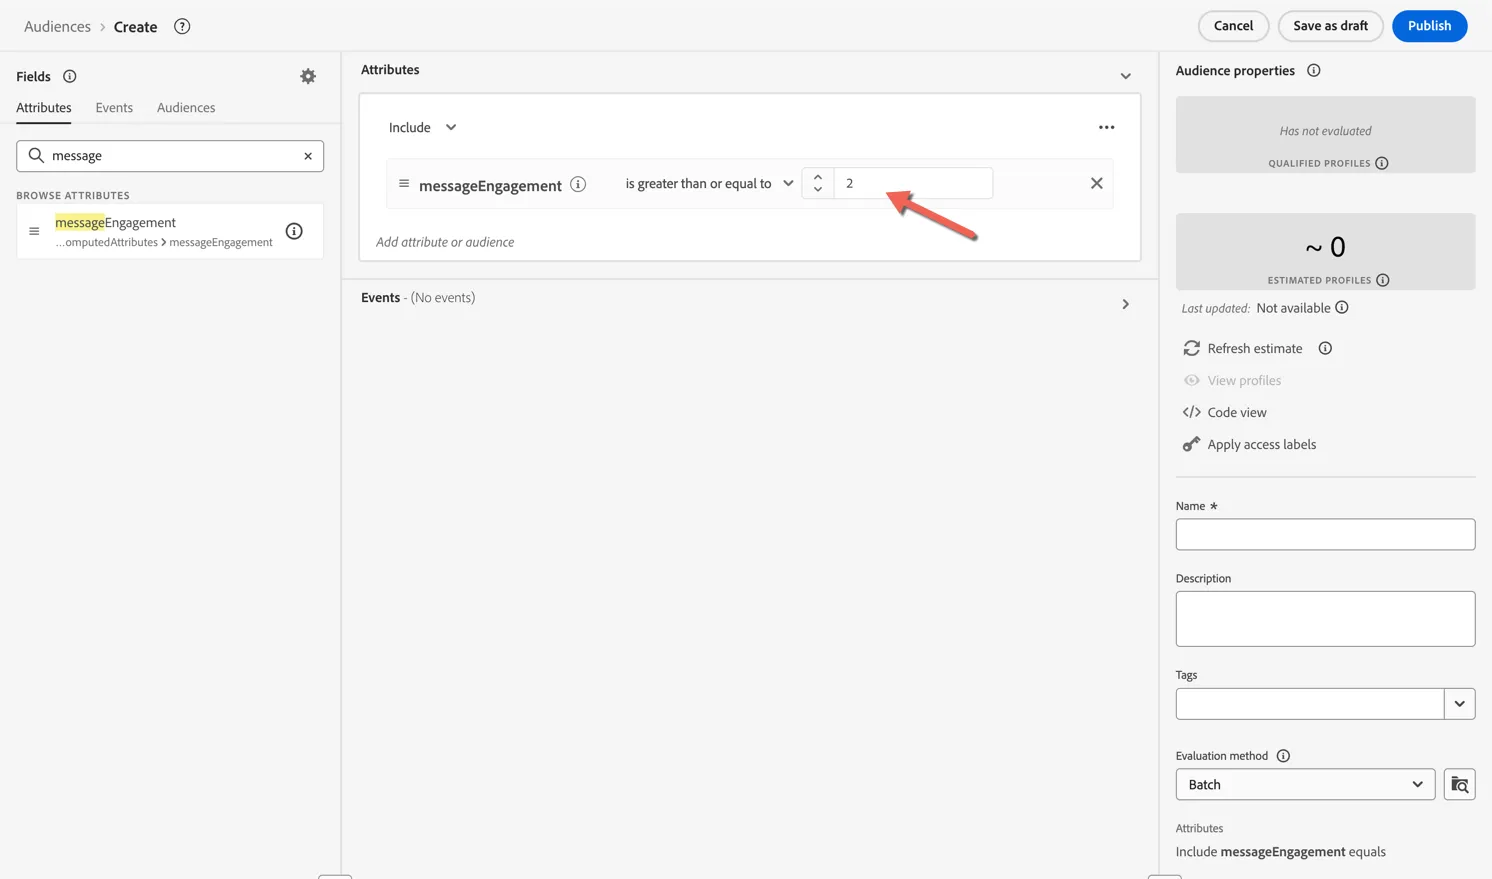Show info for messageEngagement rule
This screenshot has height=879, width=1492.
(x=578, y=184)
